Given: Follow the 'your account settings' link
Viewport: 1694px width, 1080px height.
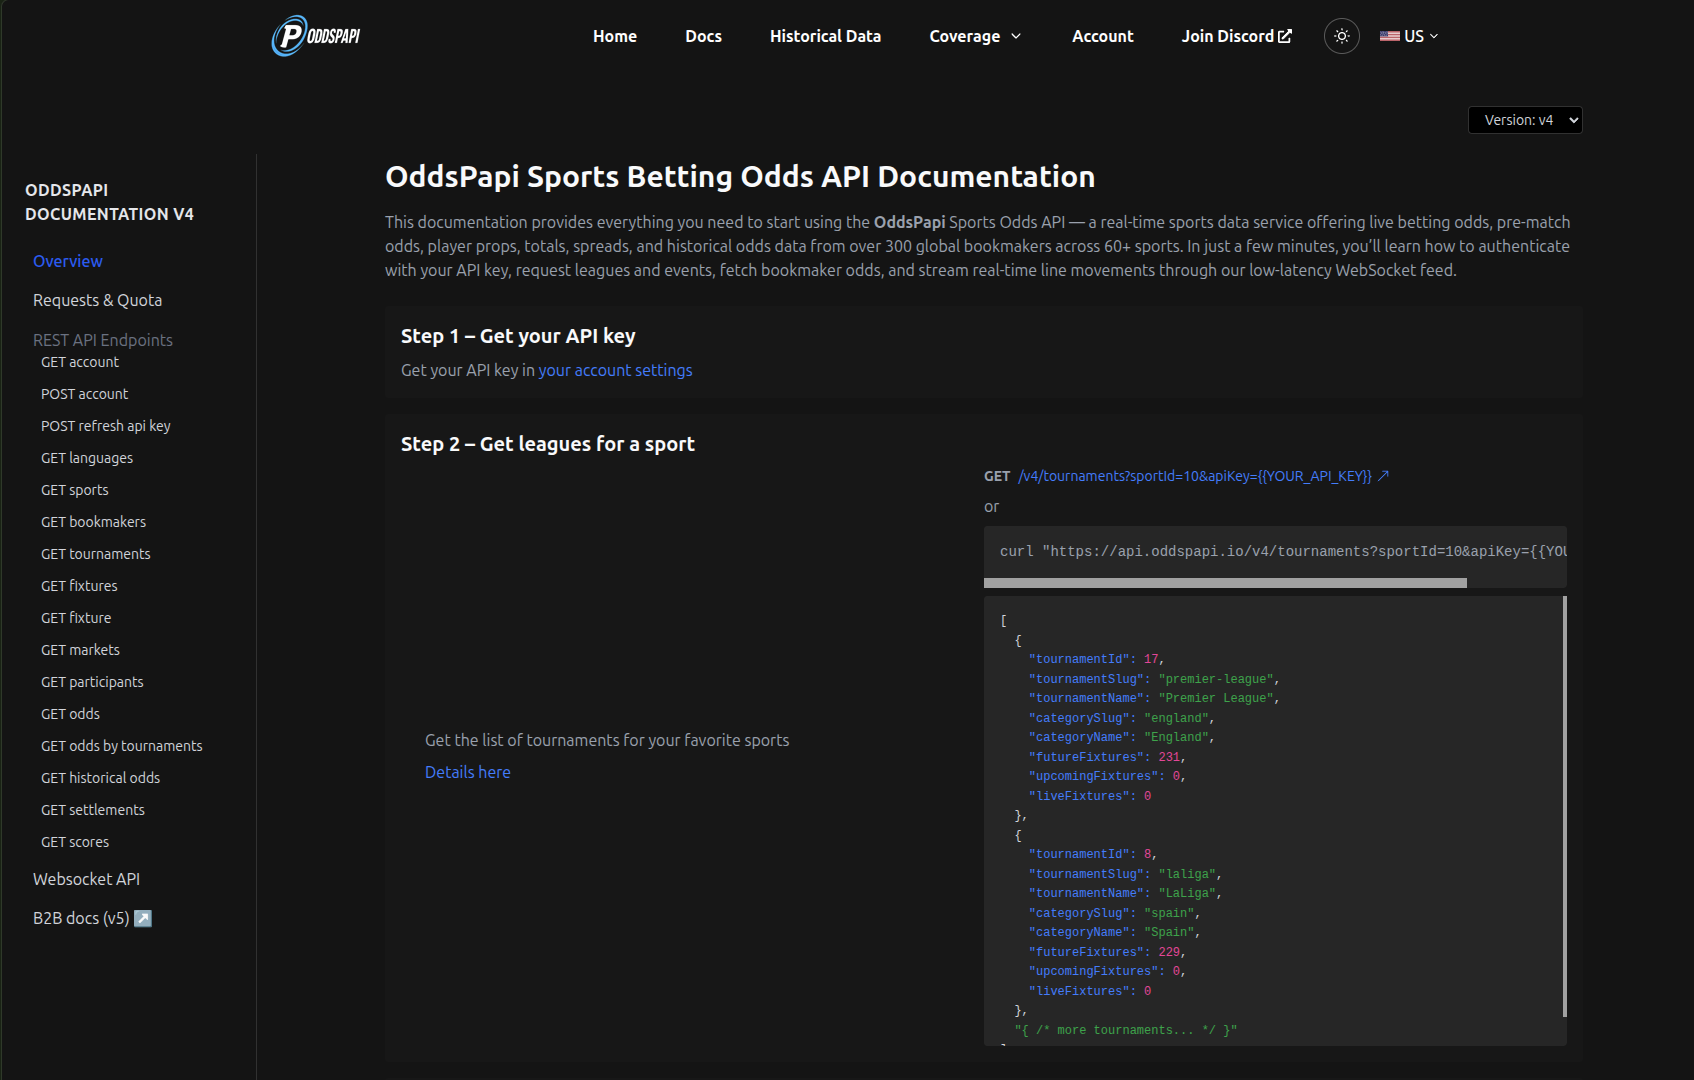Looking at the screenshot, I should coord(615,370).
